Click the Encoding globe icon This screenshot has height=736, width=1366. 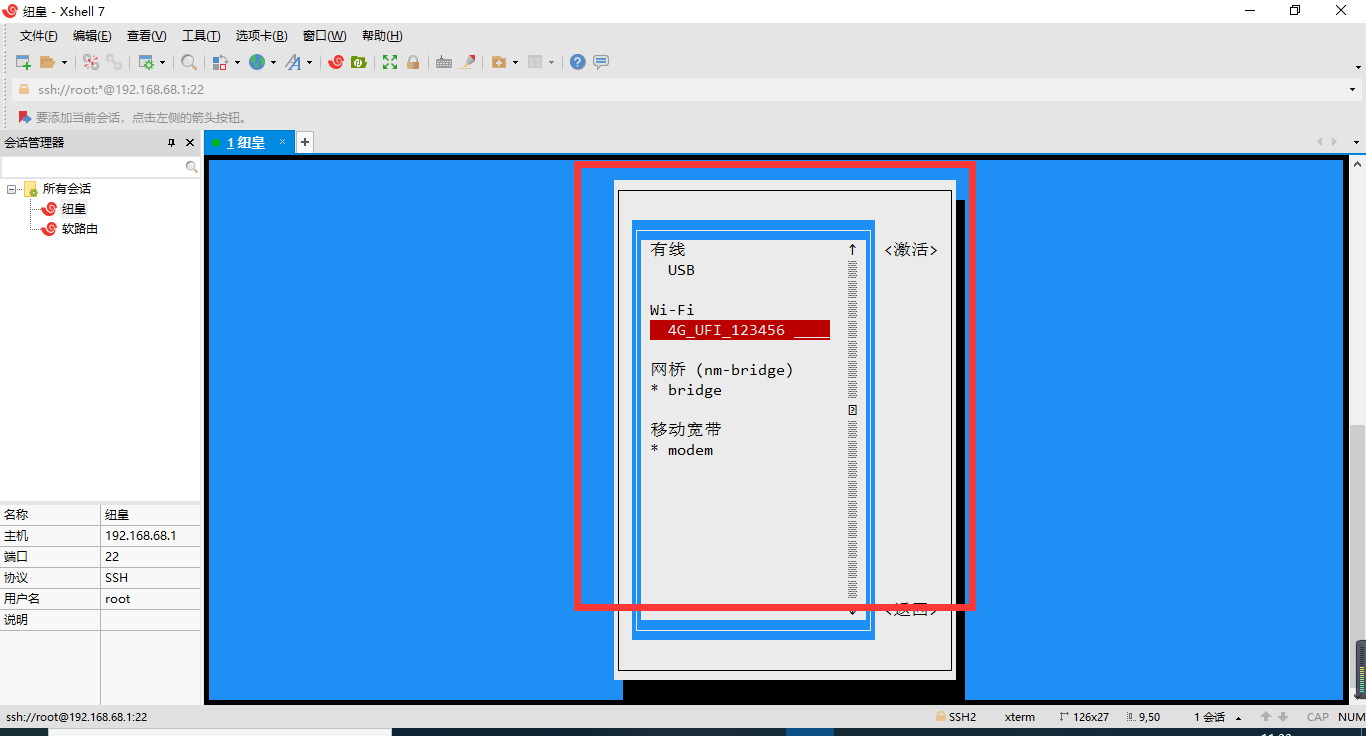257,62
